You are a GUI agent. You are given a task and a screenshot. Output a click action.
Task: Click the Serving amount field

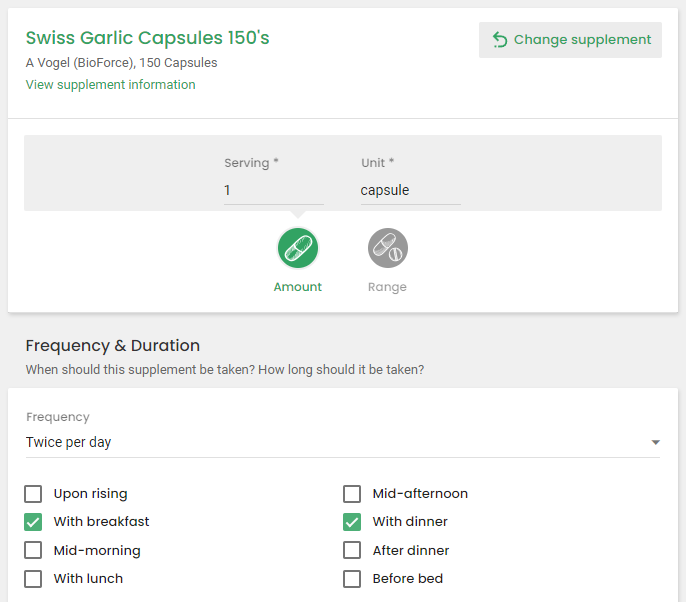tap(274, 190)
